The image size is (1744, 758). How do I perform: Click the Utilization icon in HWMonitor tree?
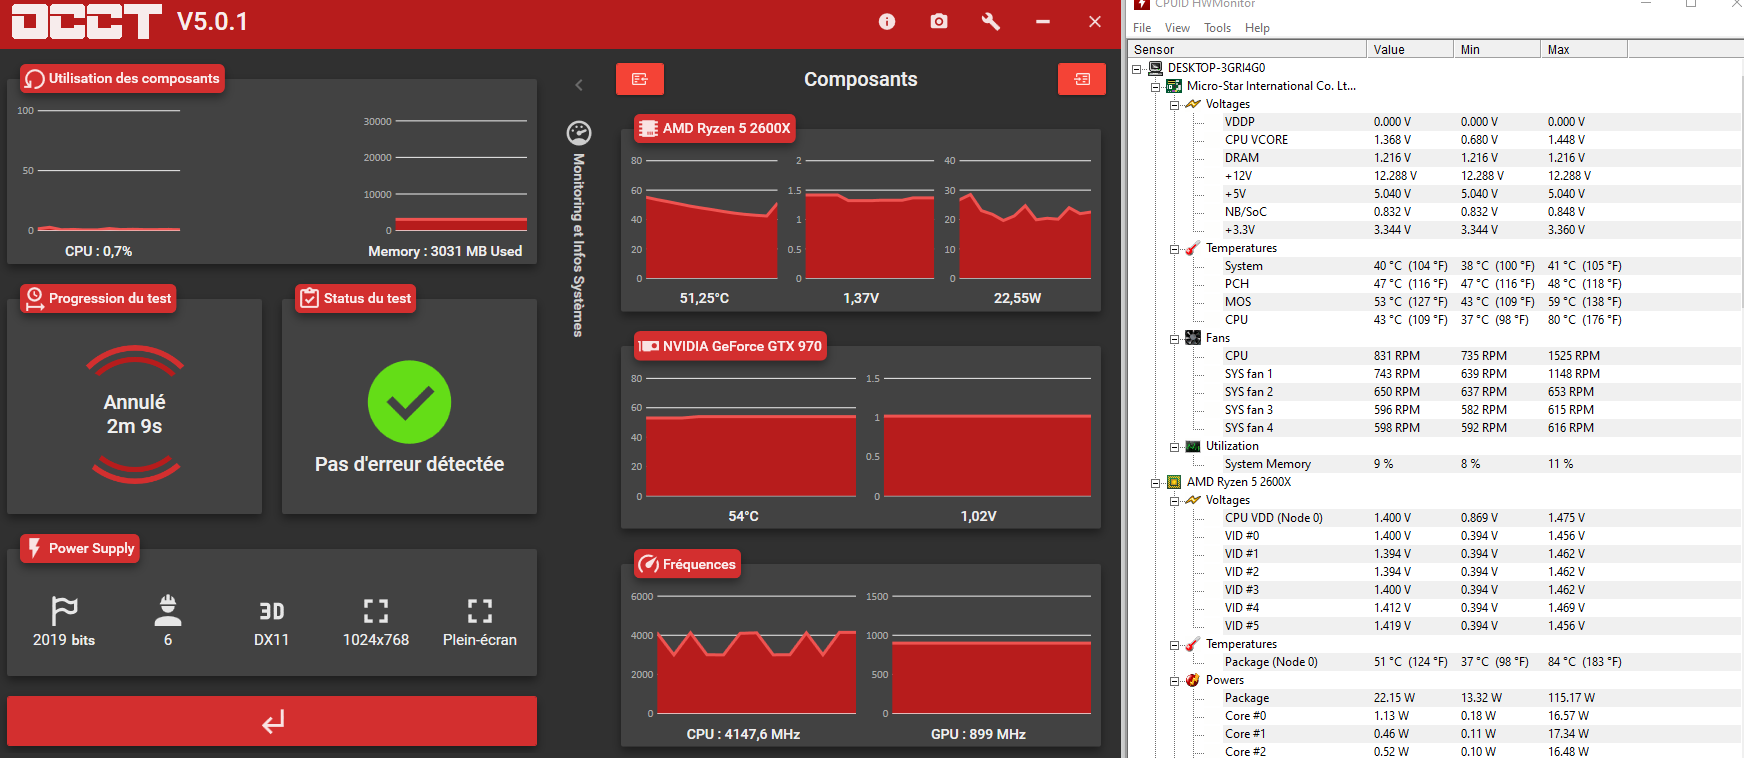point(1193,446)
